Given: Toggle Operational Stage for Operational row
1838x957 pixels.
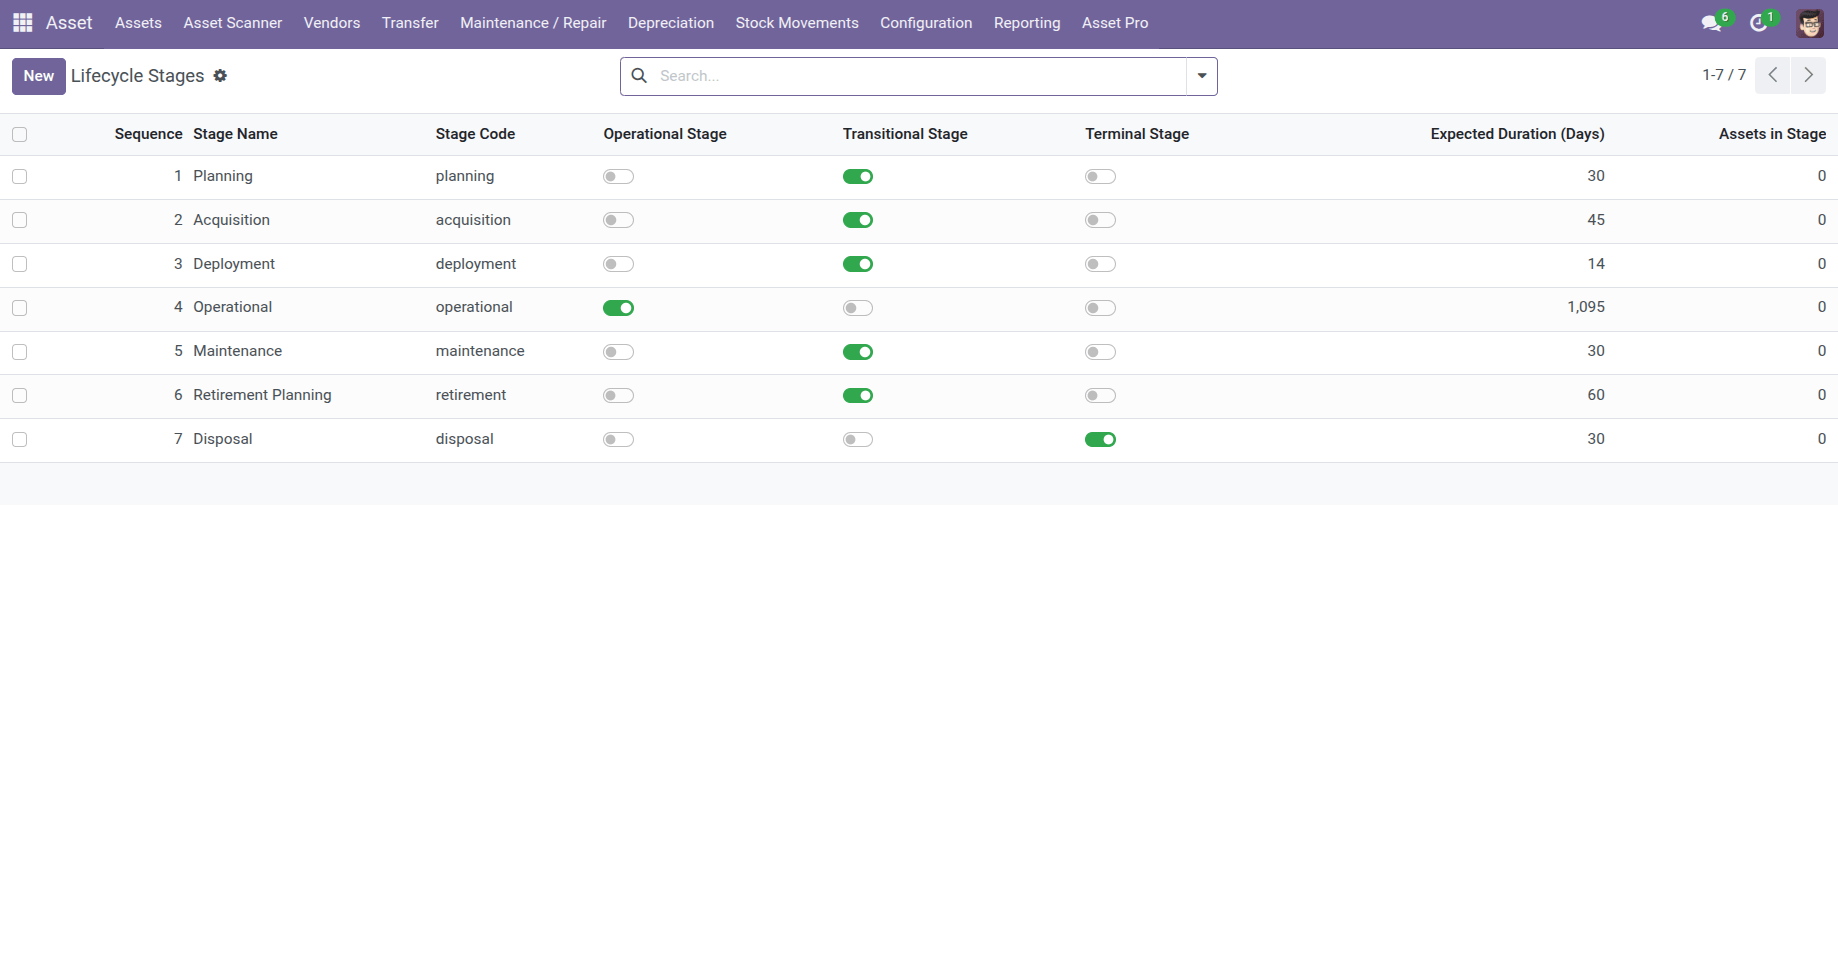Looking at the screenshot, I should point(619,308).
